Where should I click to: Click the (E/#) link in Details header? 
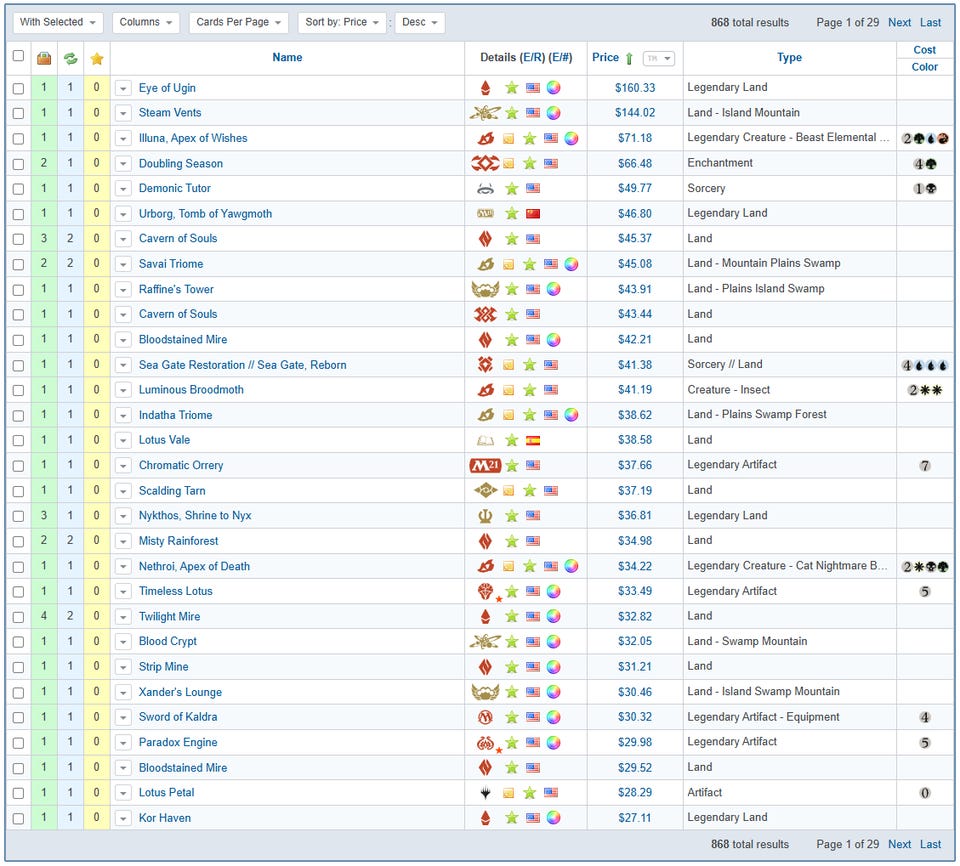pyautogui.click(x=560, y=57)
